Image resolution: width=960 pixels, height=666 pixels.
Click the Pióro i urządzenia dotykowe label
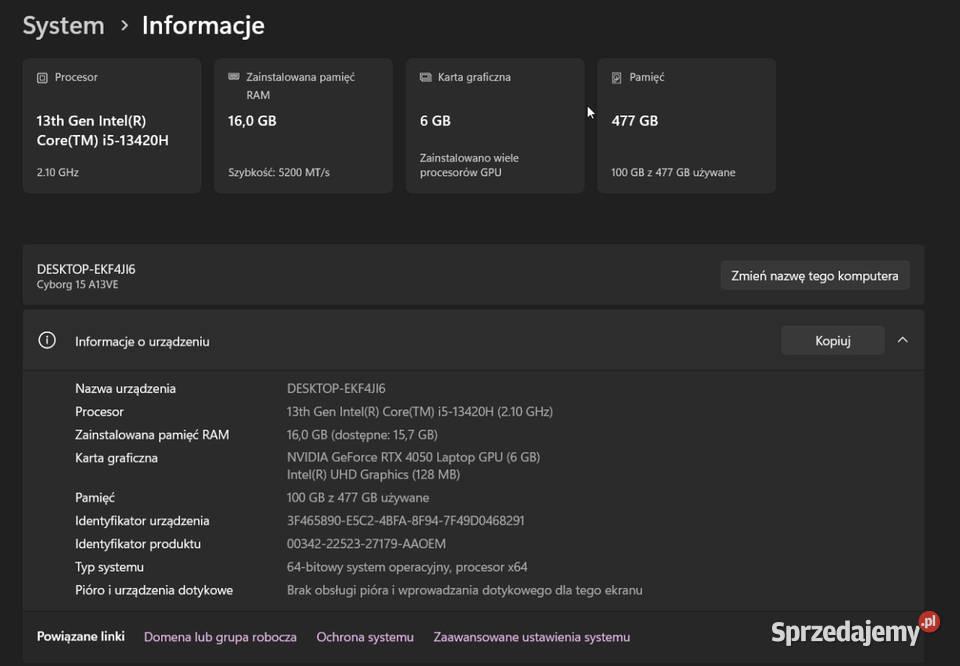tap(154, 590)
